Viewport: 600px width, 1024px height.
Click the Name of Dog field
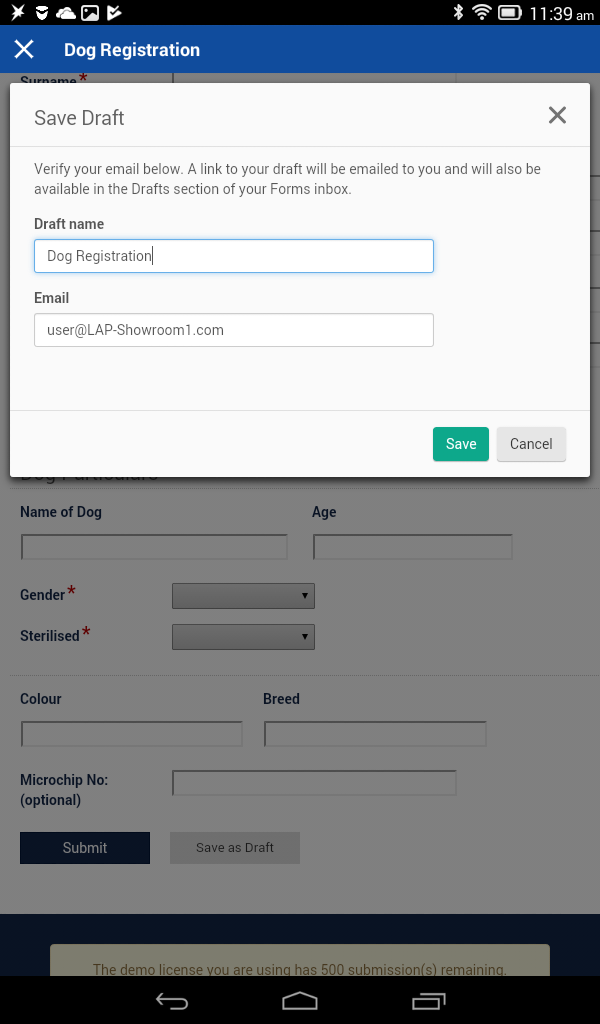pyautogui.click(x=154, y=547)
